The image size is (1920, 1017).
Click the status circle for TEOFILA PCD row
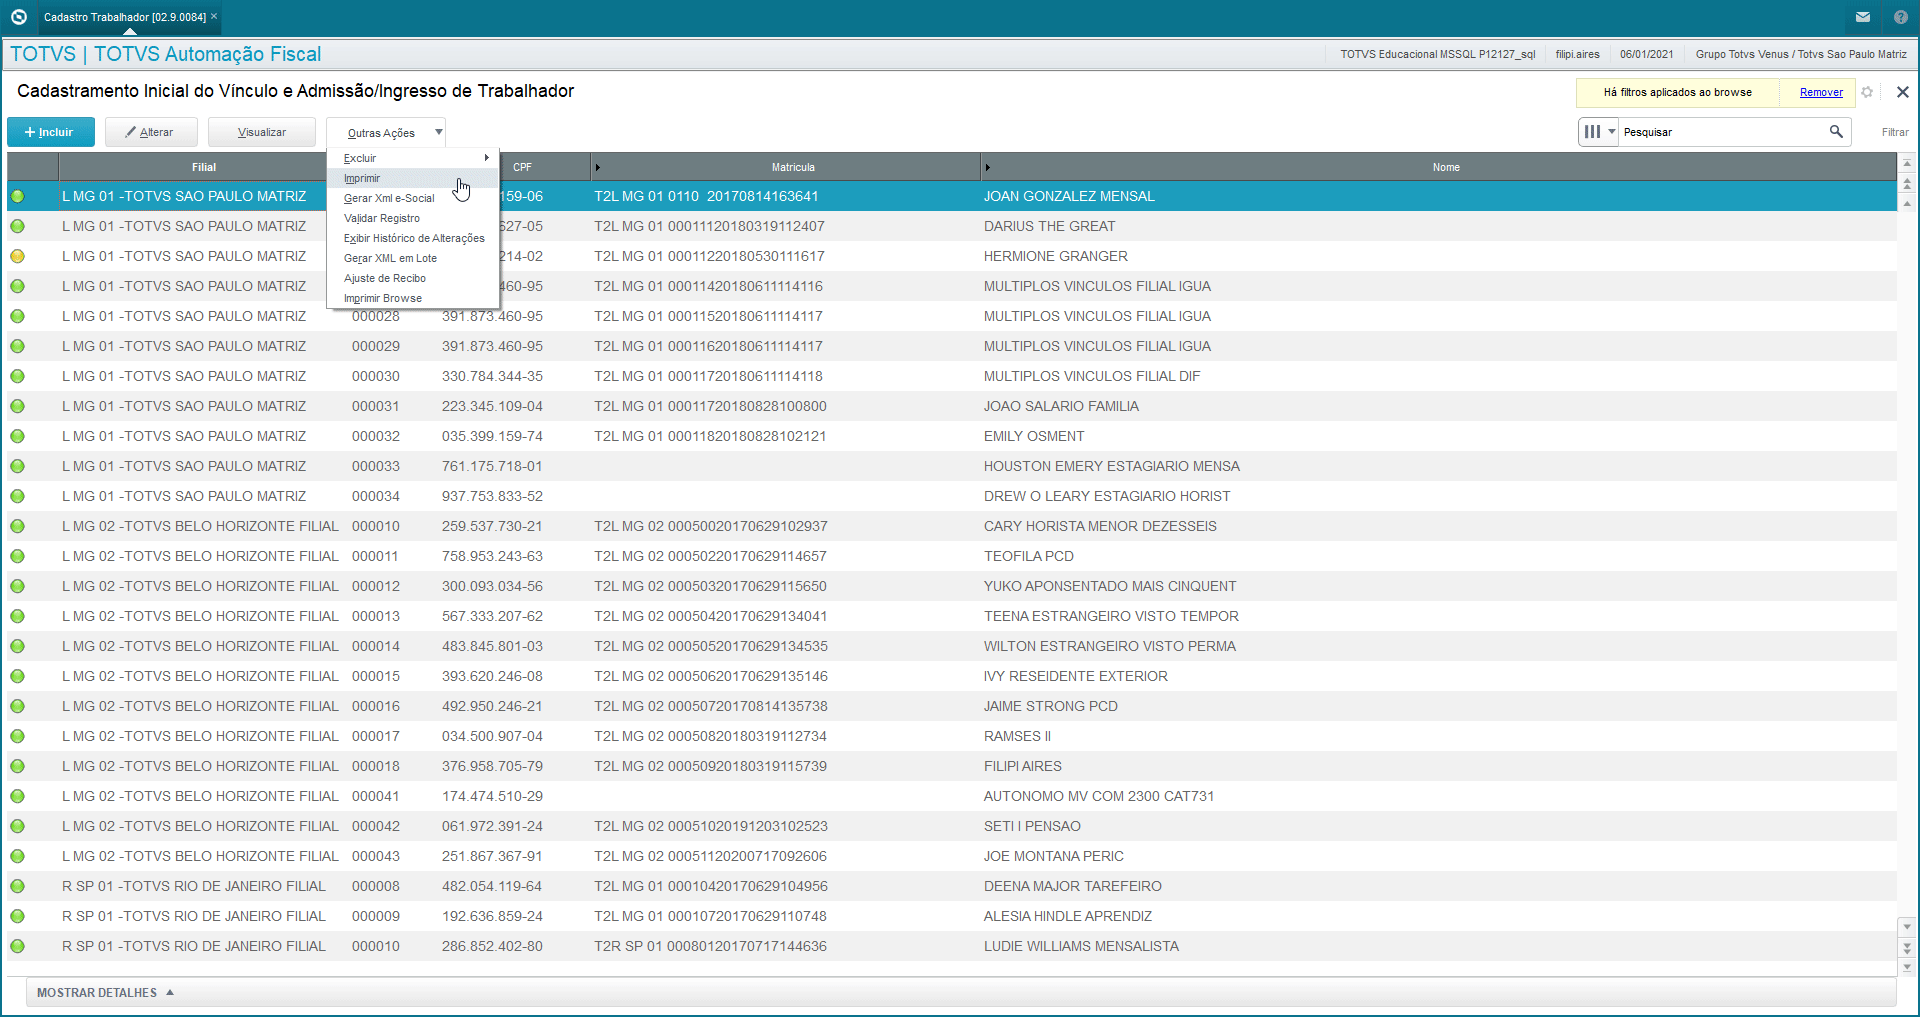[x=18, y=556]
